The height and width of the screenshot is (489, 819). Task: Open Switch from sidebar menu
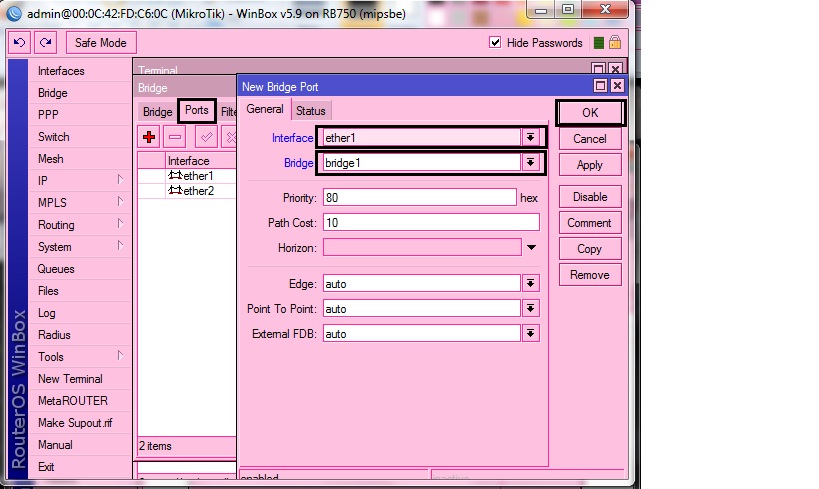(x=54, y=136)
